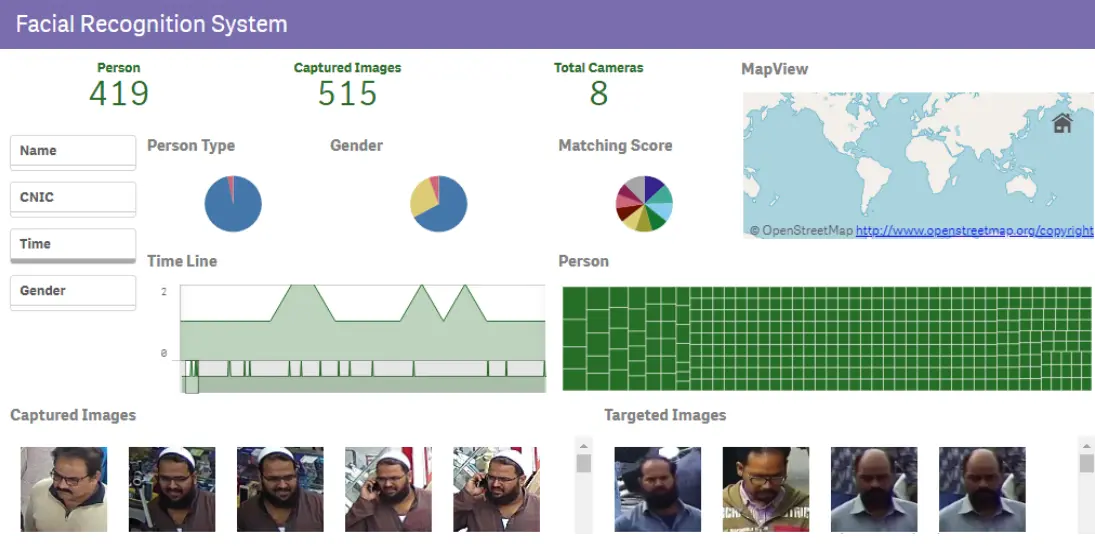1095x546 pixels.
Task: Open the fifth captured image thumbnail
Action: point(496,489)
